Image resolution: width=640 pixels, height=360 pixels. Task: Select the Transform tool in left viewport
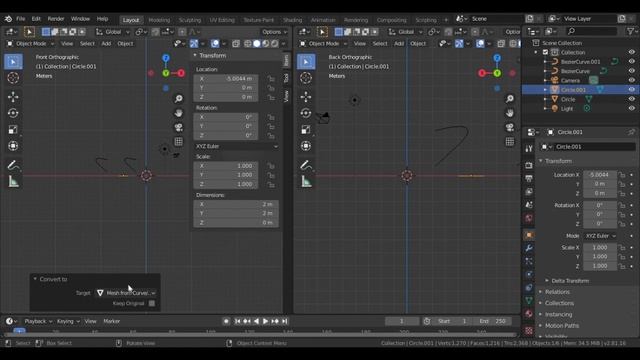(x=13, y=146)
